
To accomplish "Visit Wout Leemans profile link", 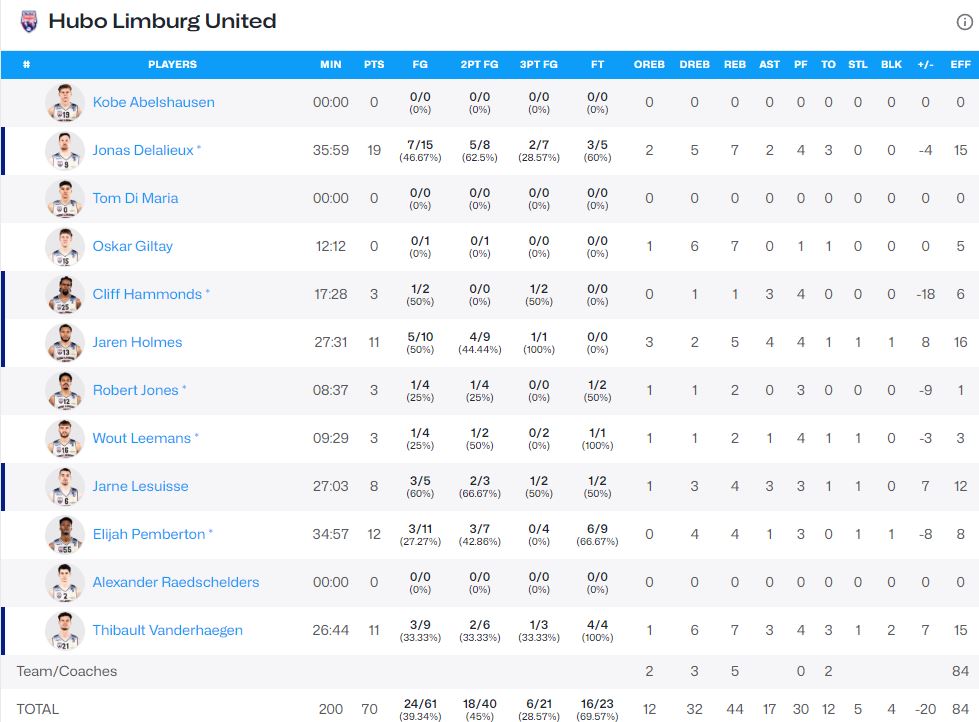I will click(141, 438).
